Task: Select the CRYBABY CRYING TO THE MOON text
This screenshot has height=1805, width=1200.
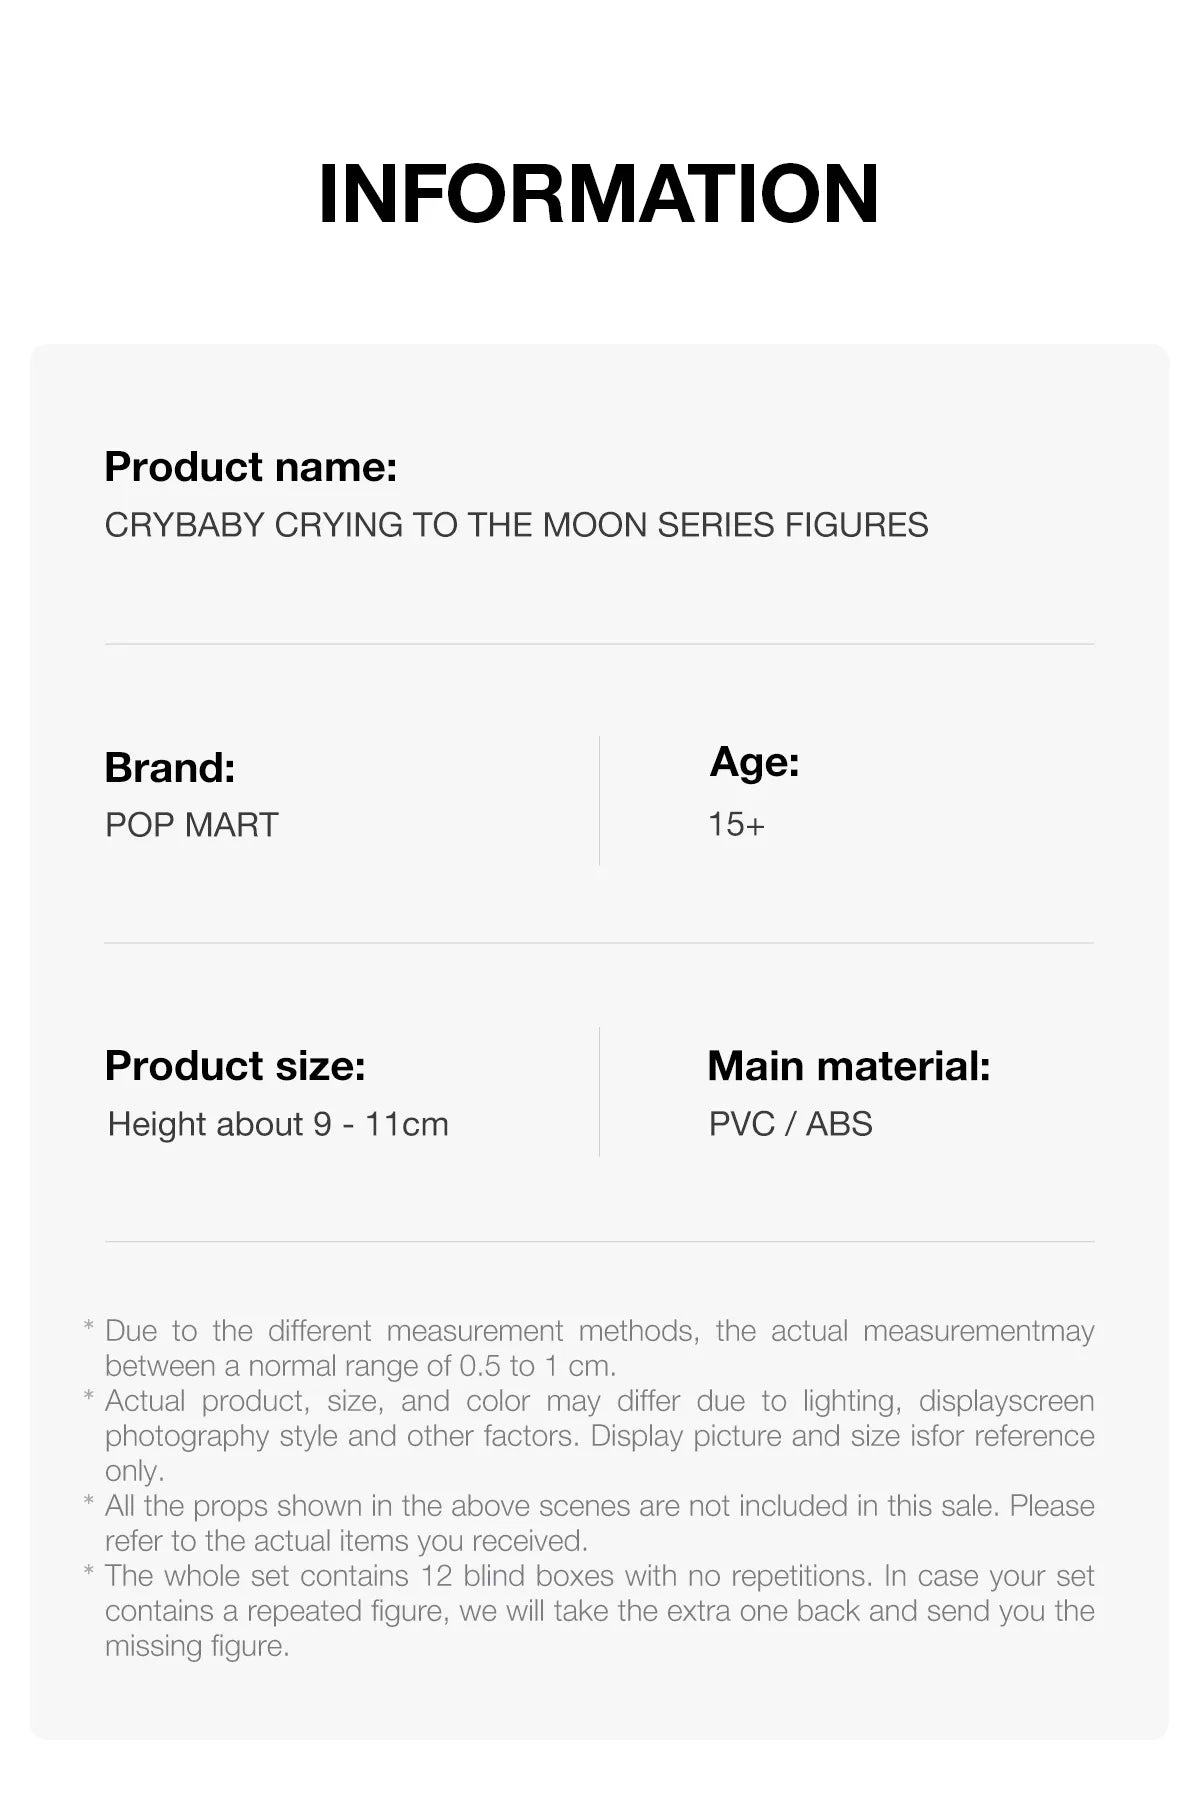Action: [x=516, y=525]
